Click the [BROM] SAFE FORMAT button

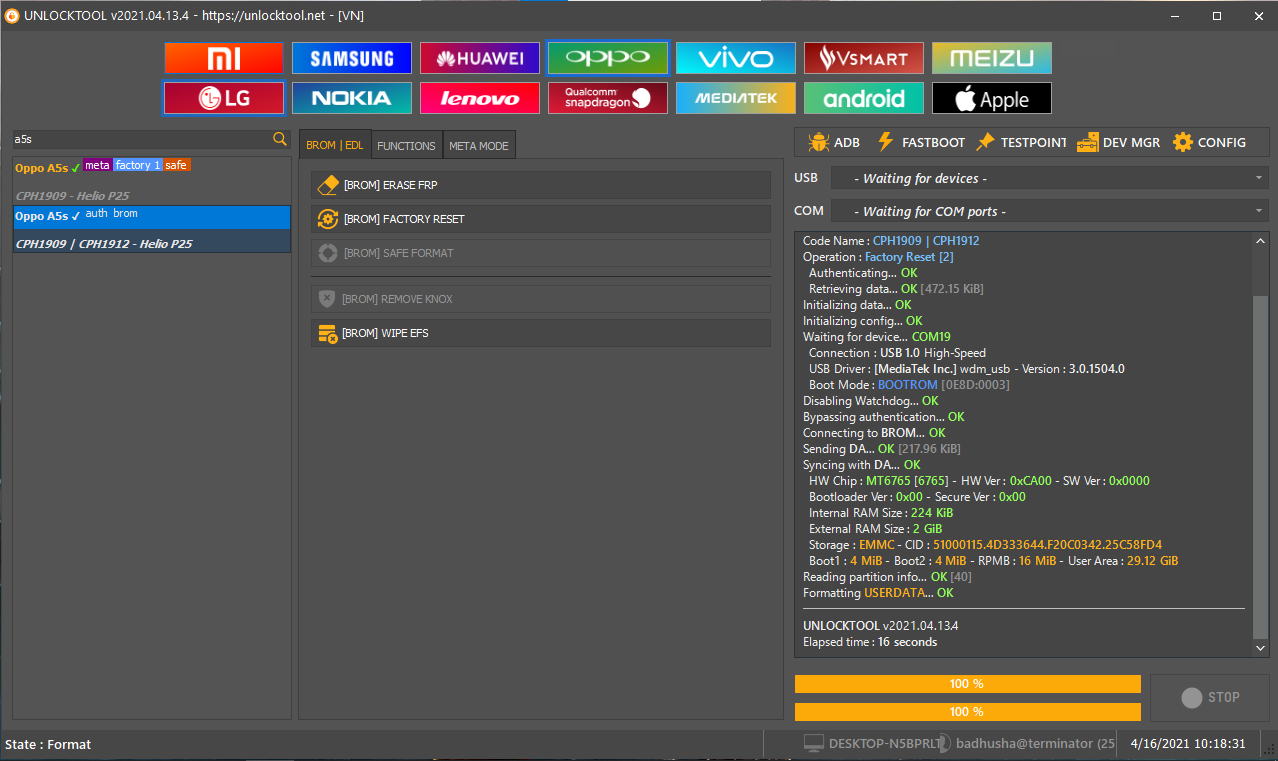pos(541,253)
